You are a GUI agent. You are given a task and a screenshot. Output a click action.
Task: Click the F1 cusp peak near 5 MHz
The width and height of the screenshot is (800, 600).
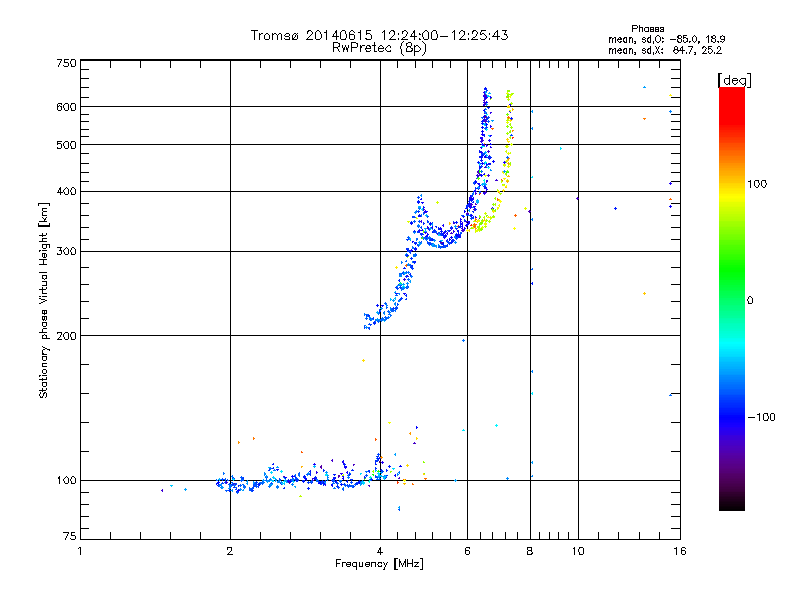click(x=420, y=197)
